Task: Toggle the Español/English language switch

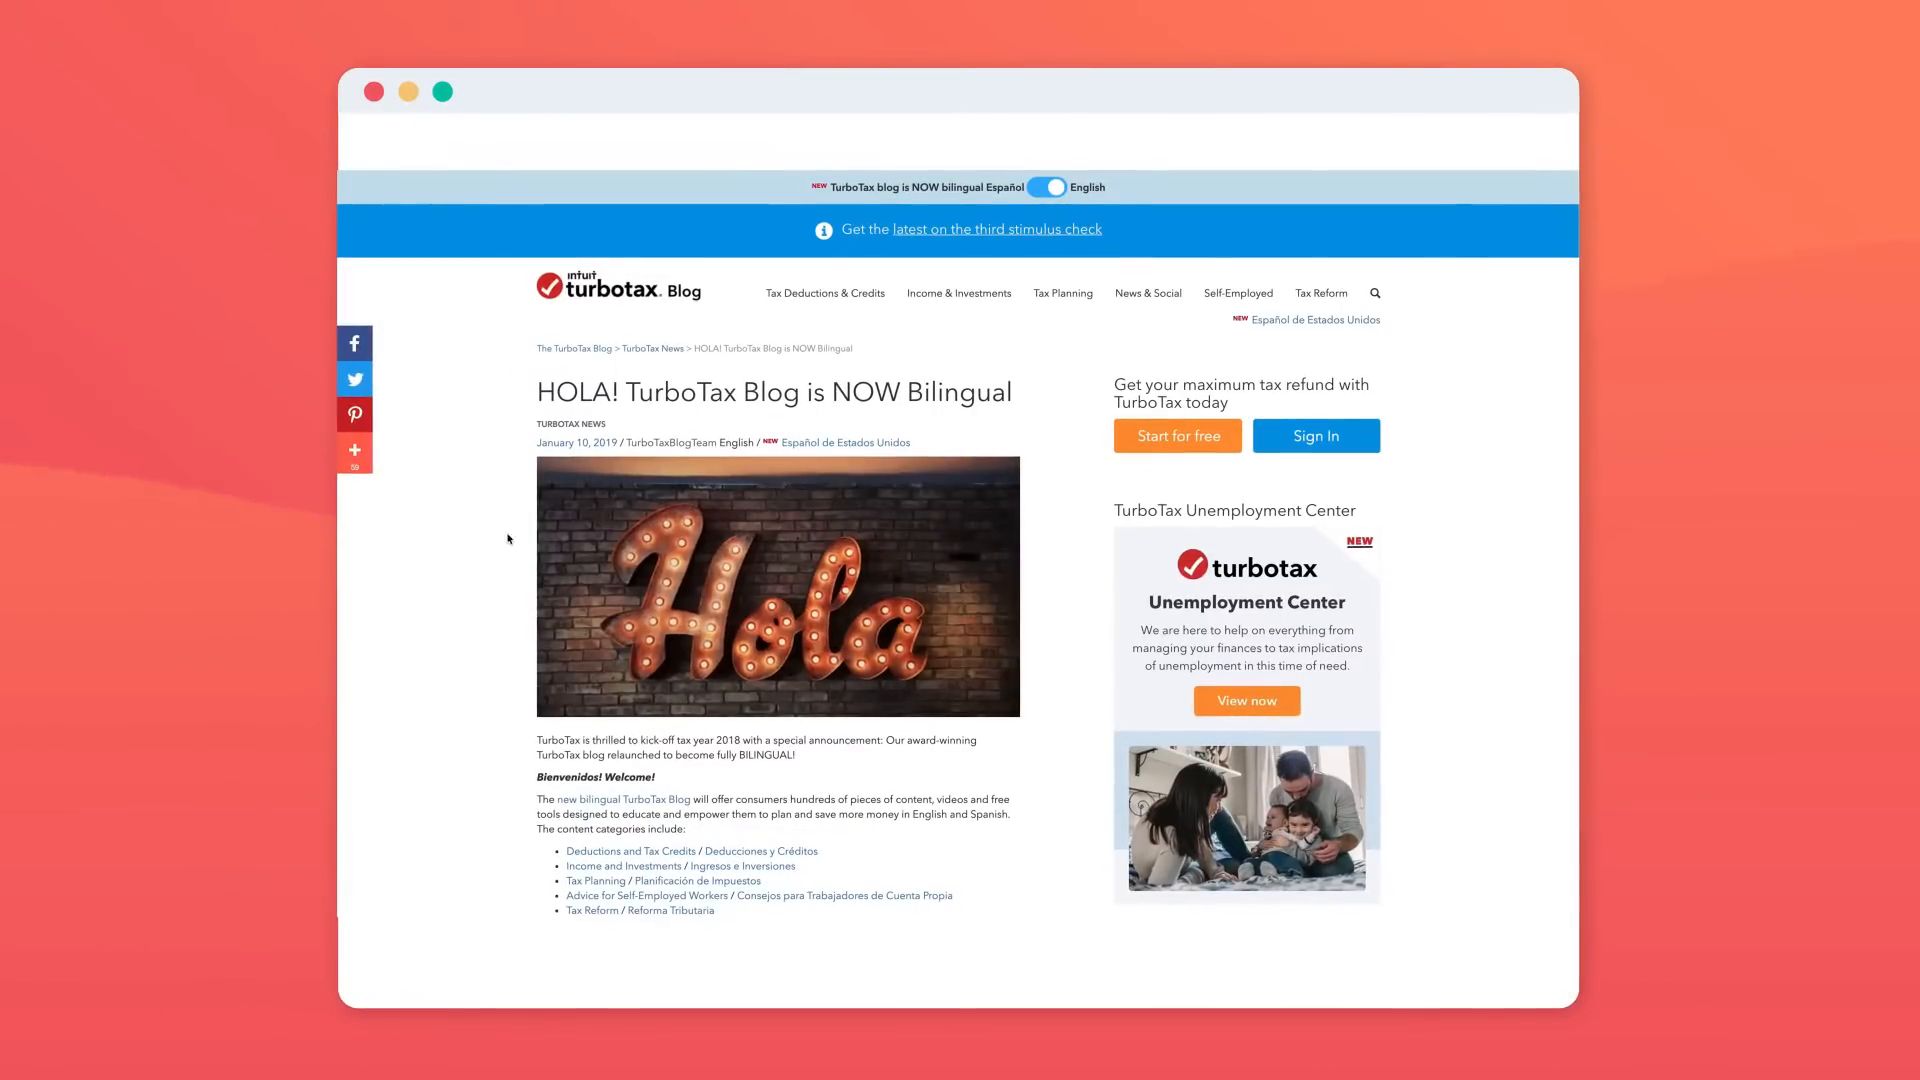Action: point(1047,187)
